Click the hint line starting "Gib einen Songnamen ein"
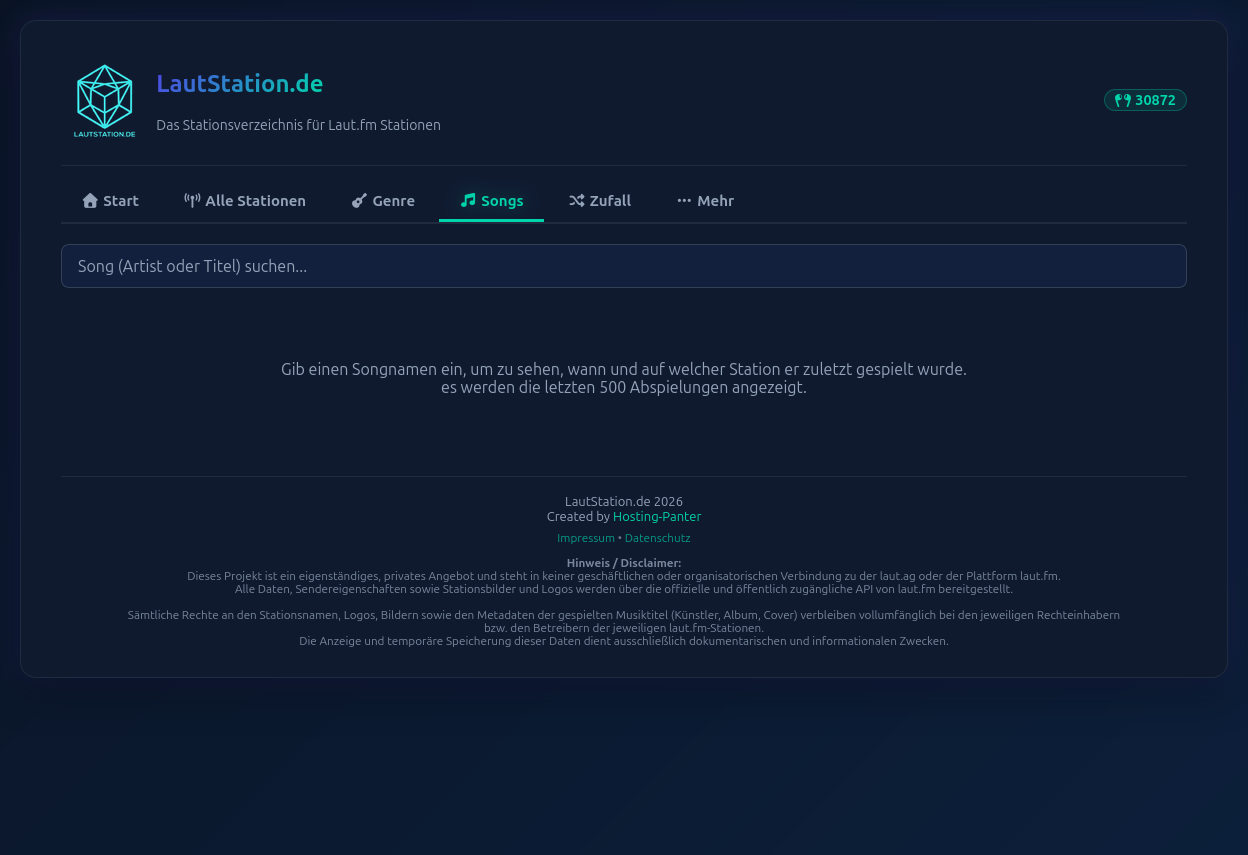This screenshot has height=855, width=1248. click(624, 369)
